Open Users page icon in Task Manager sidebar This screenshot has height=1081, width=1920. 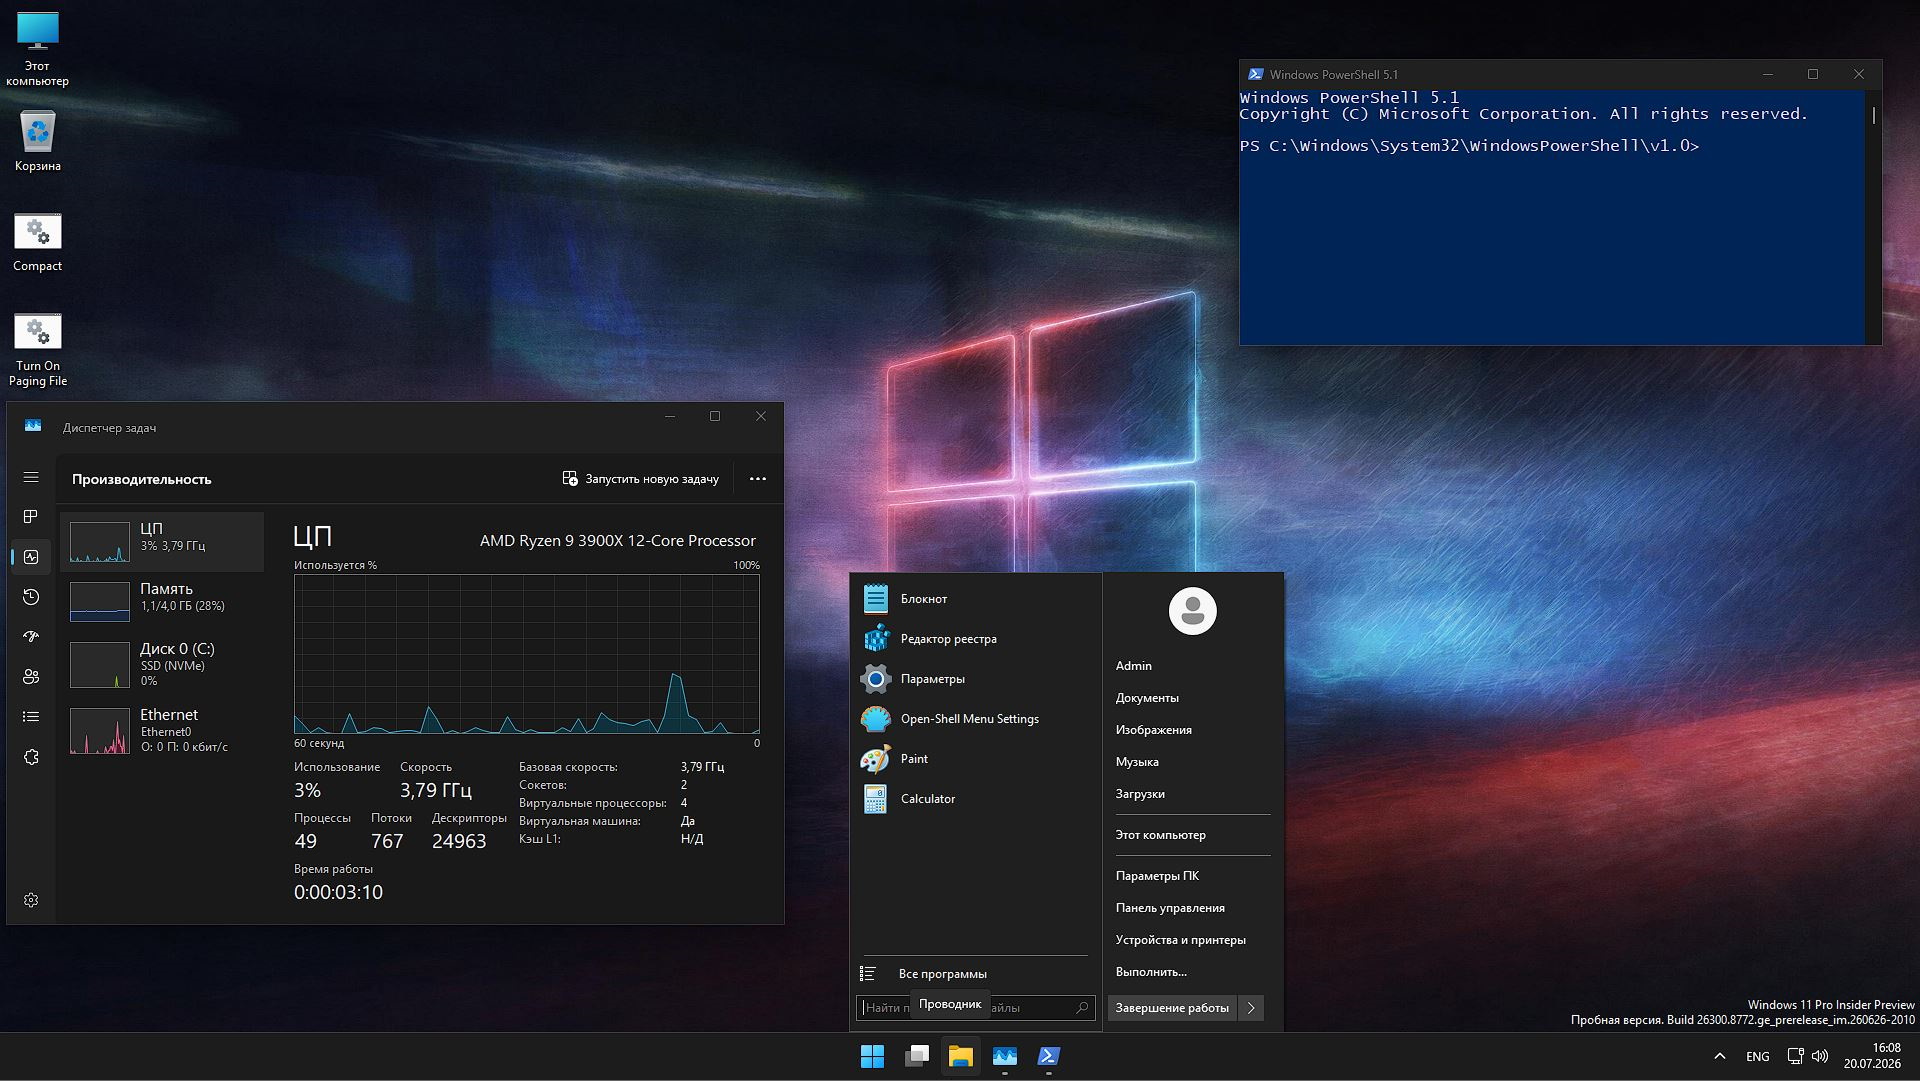tap(31, 677)
